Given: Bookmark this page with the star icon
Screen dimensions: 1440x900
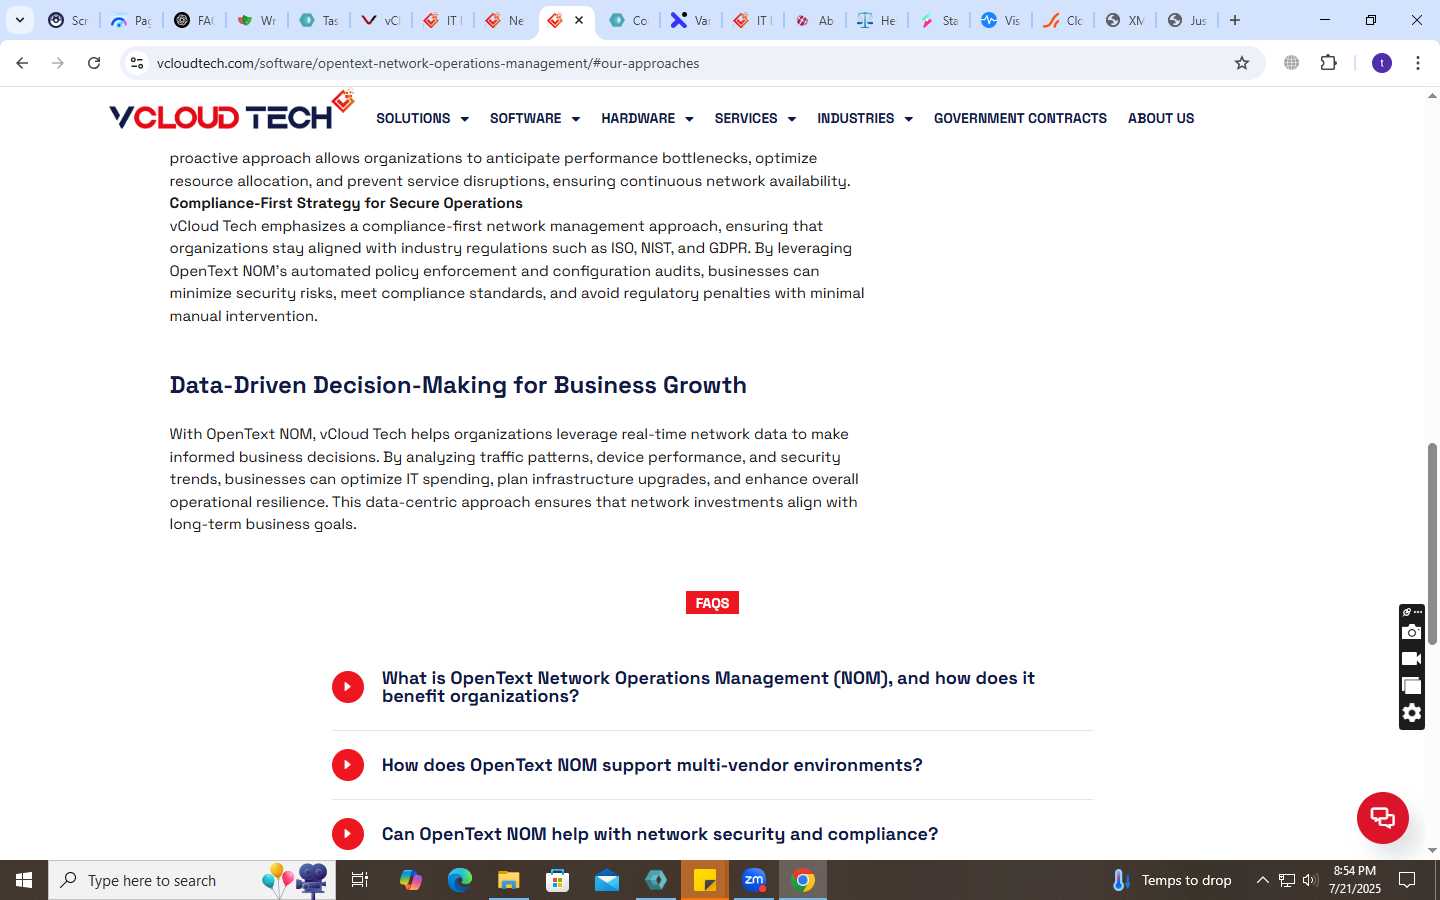Looking at the screenshot, I should (x=1242, y=63).
